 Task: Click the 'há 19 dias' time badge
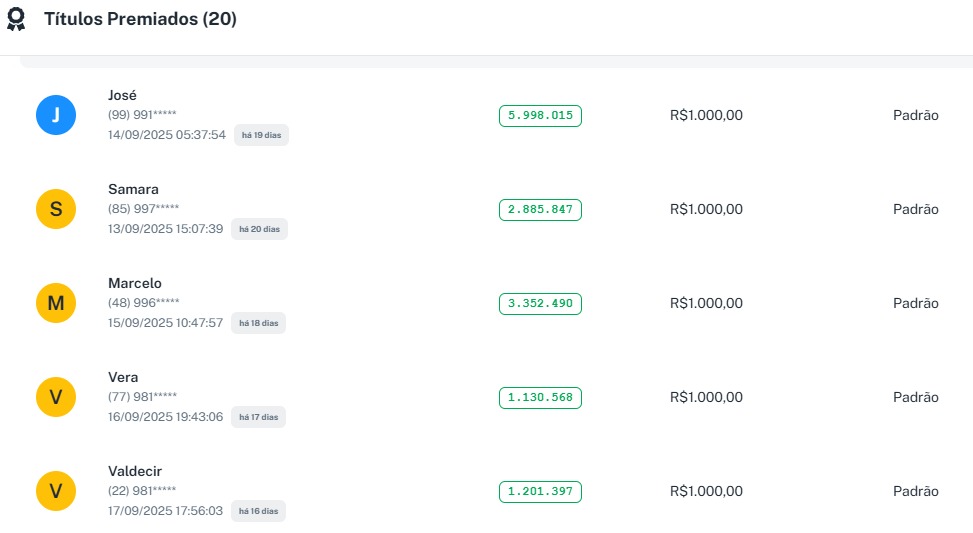(261, 135)
